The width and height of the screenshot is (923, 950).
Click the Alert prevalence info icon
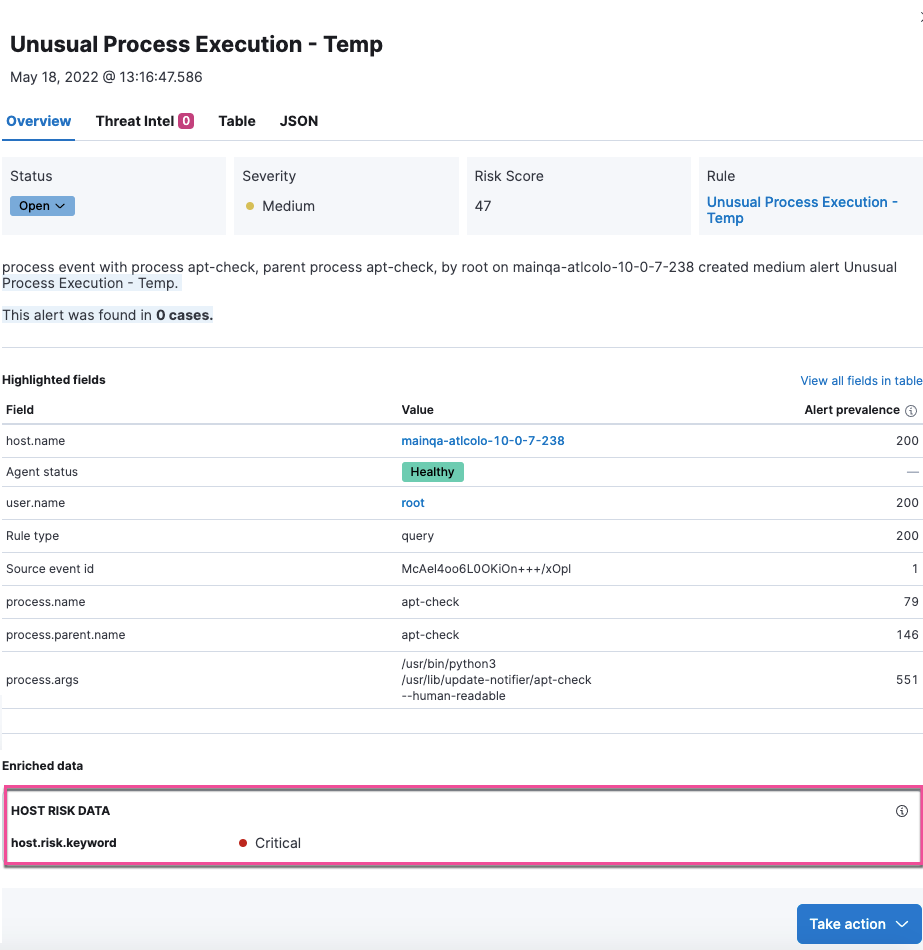pos(911,410)
